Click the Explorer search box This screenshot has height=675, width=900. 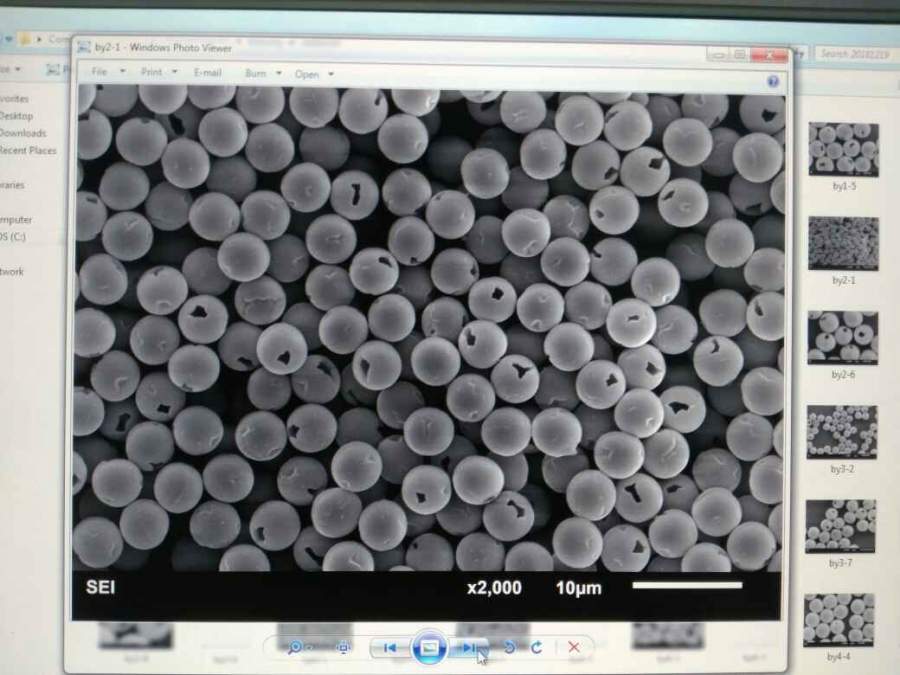tap(855, 53)
